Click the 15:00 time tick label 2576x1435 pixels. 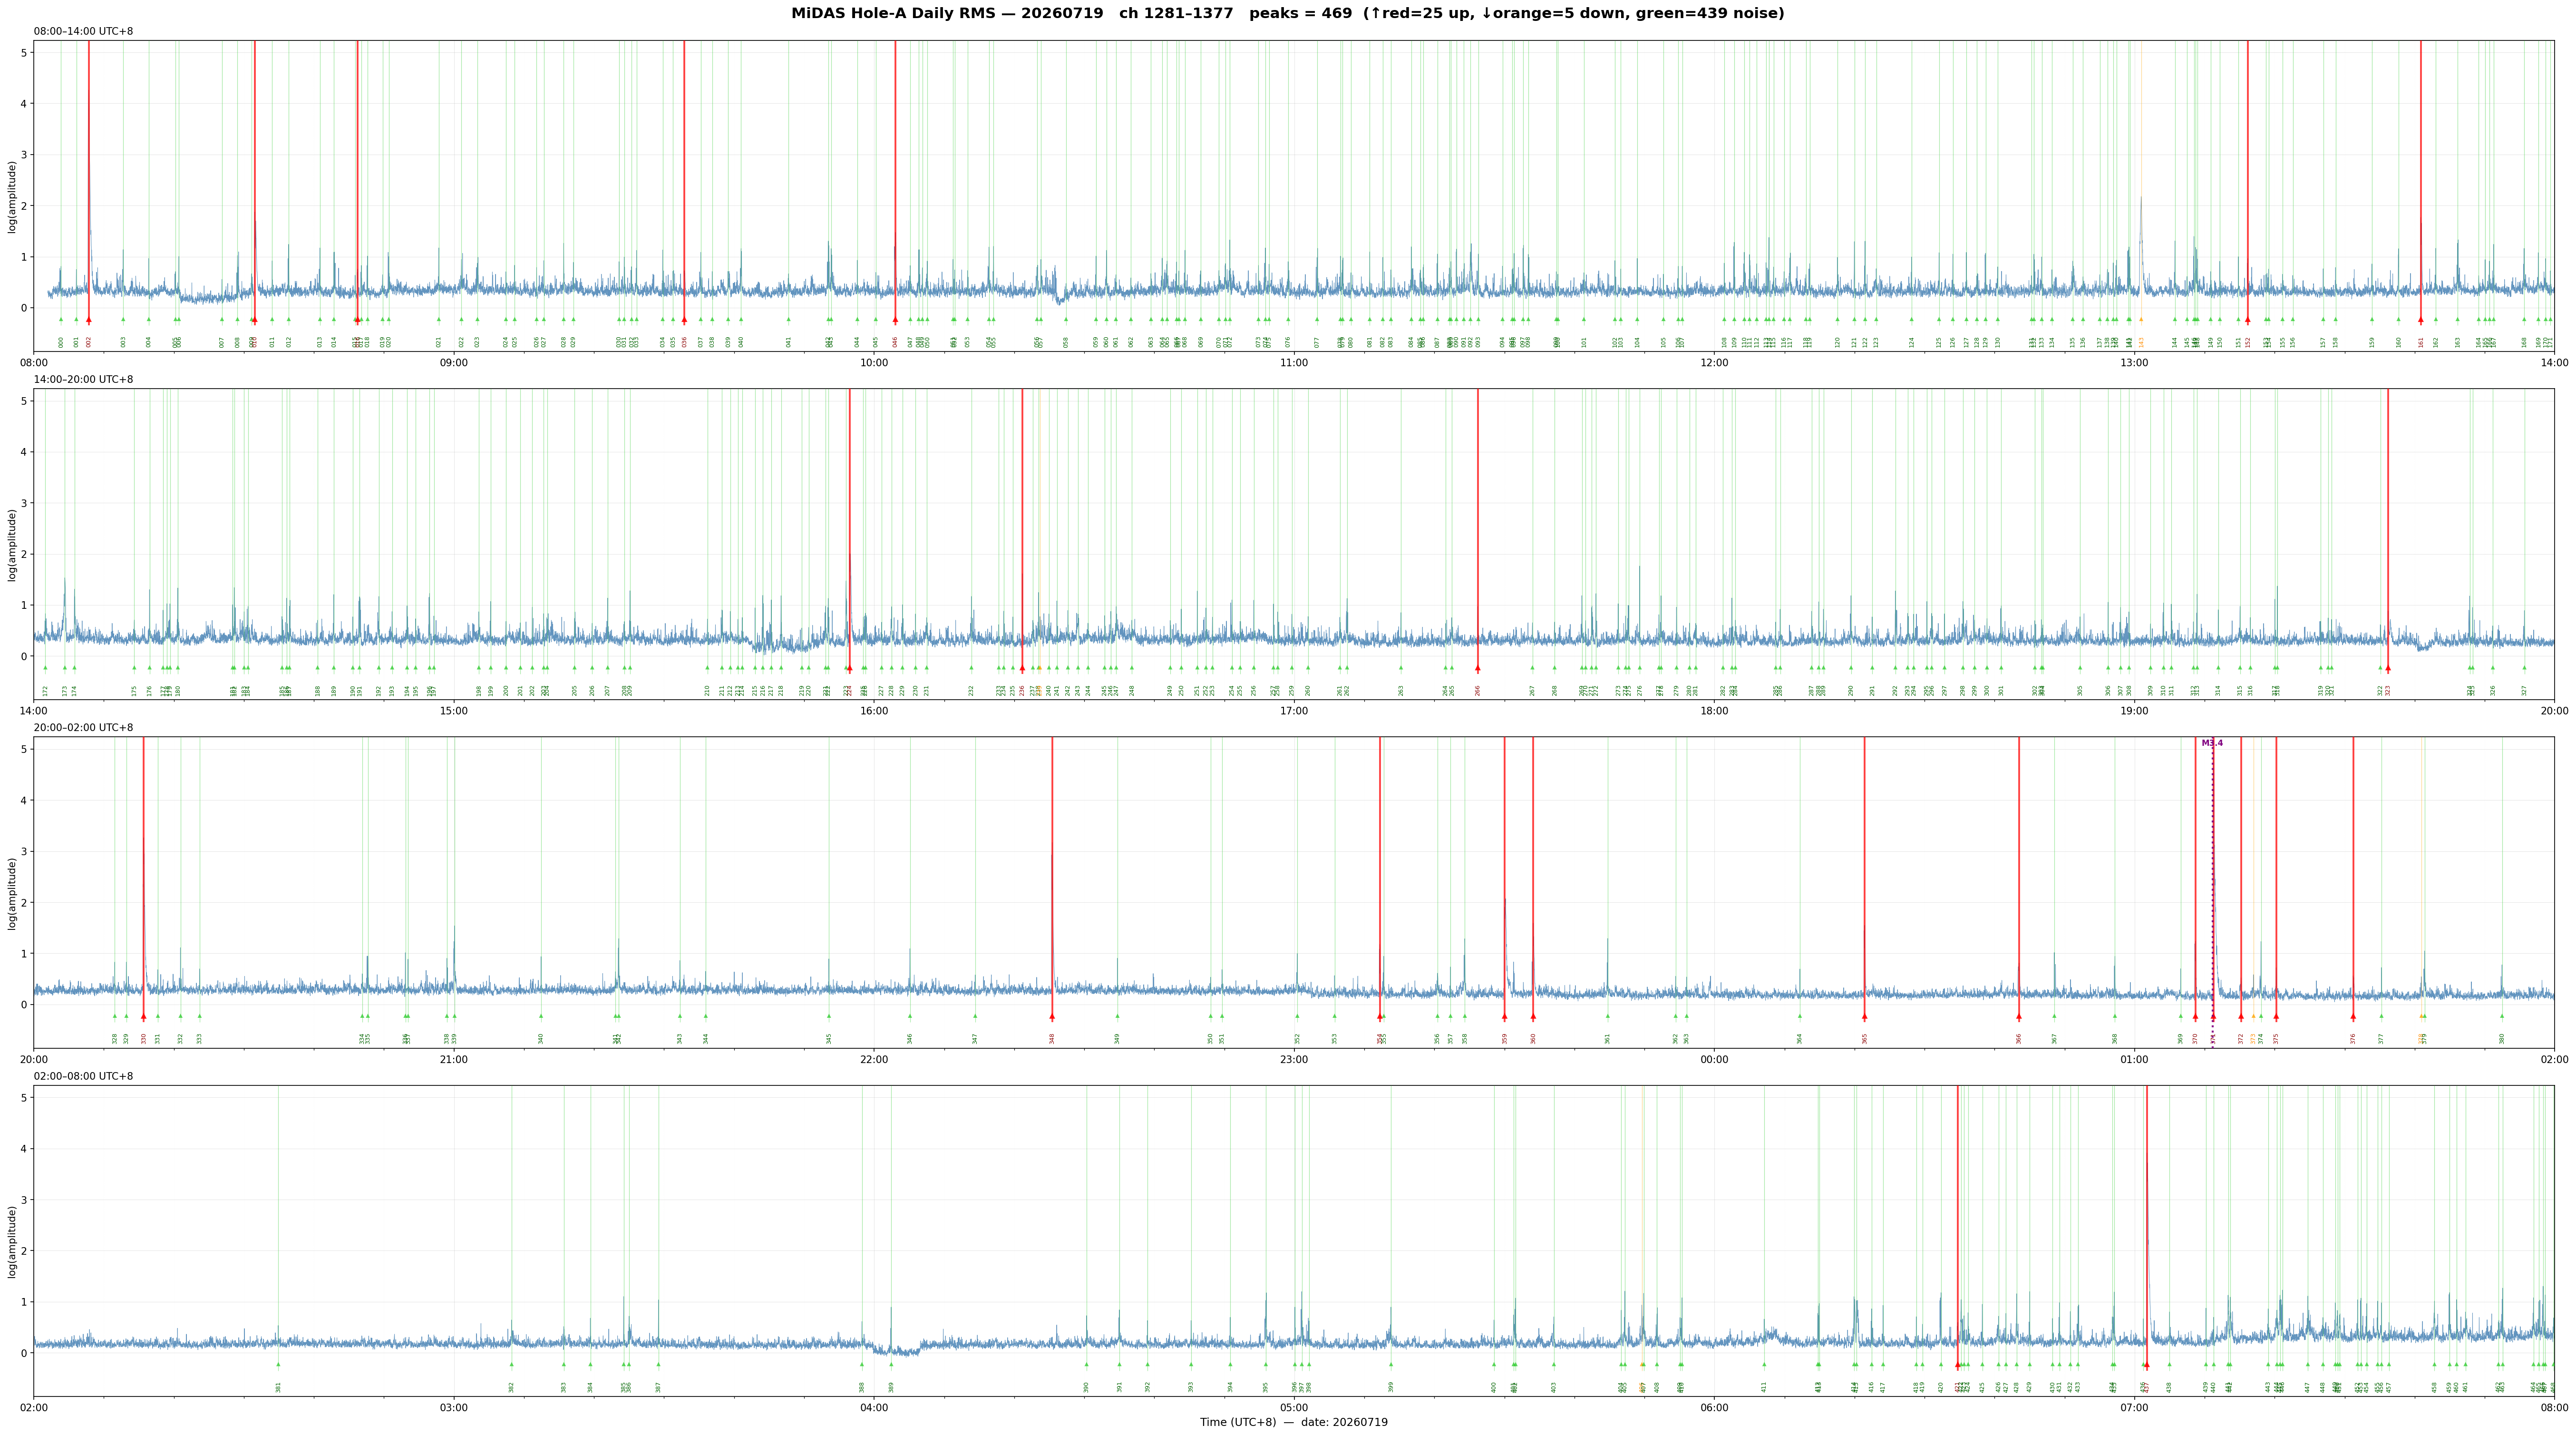pos(454,710)
